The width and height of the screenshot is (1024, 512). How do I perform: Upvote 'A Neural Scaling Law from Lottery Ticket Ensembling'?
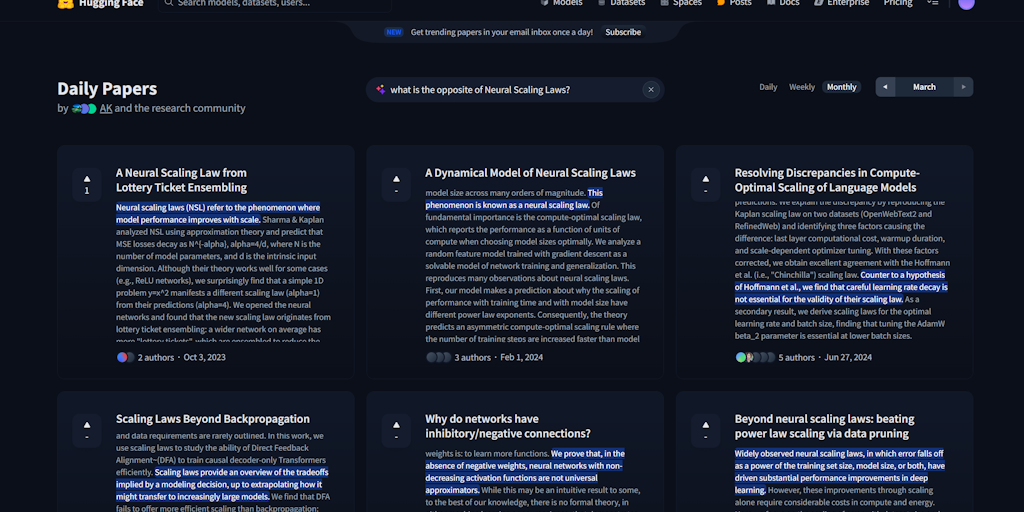(87, 185)
